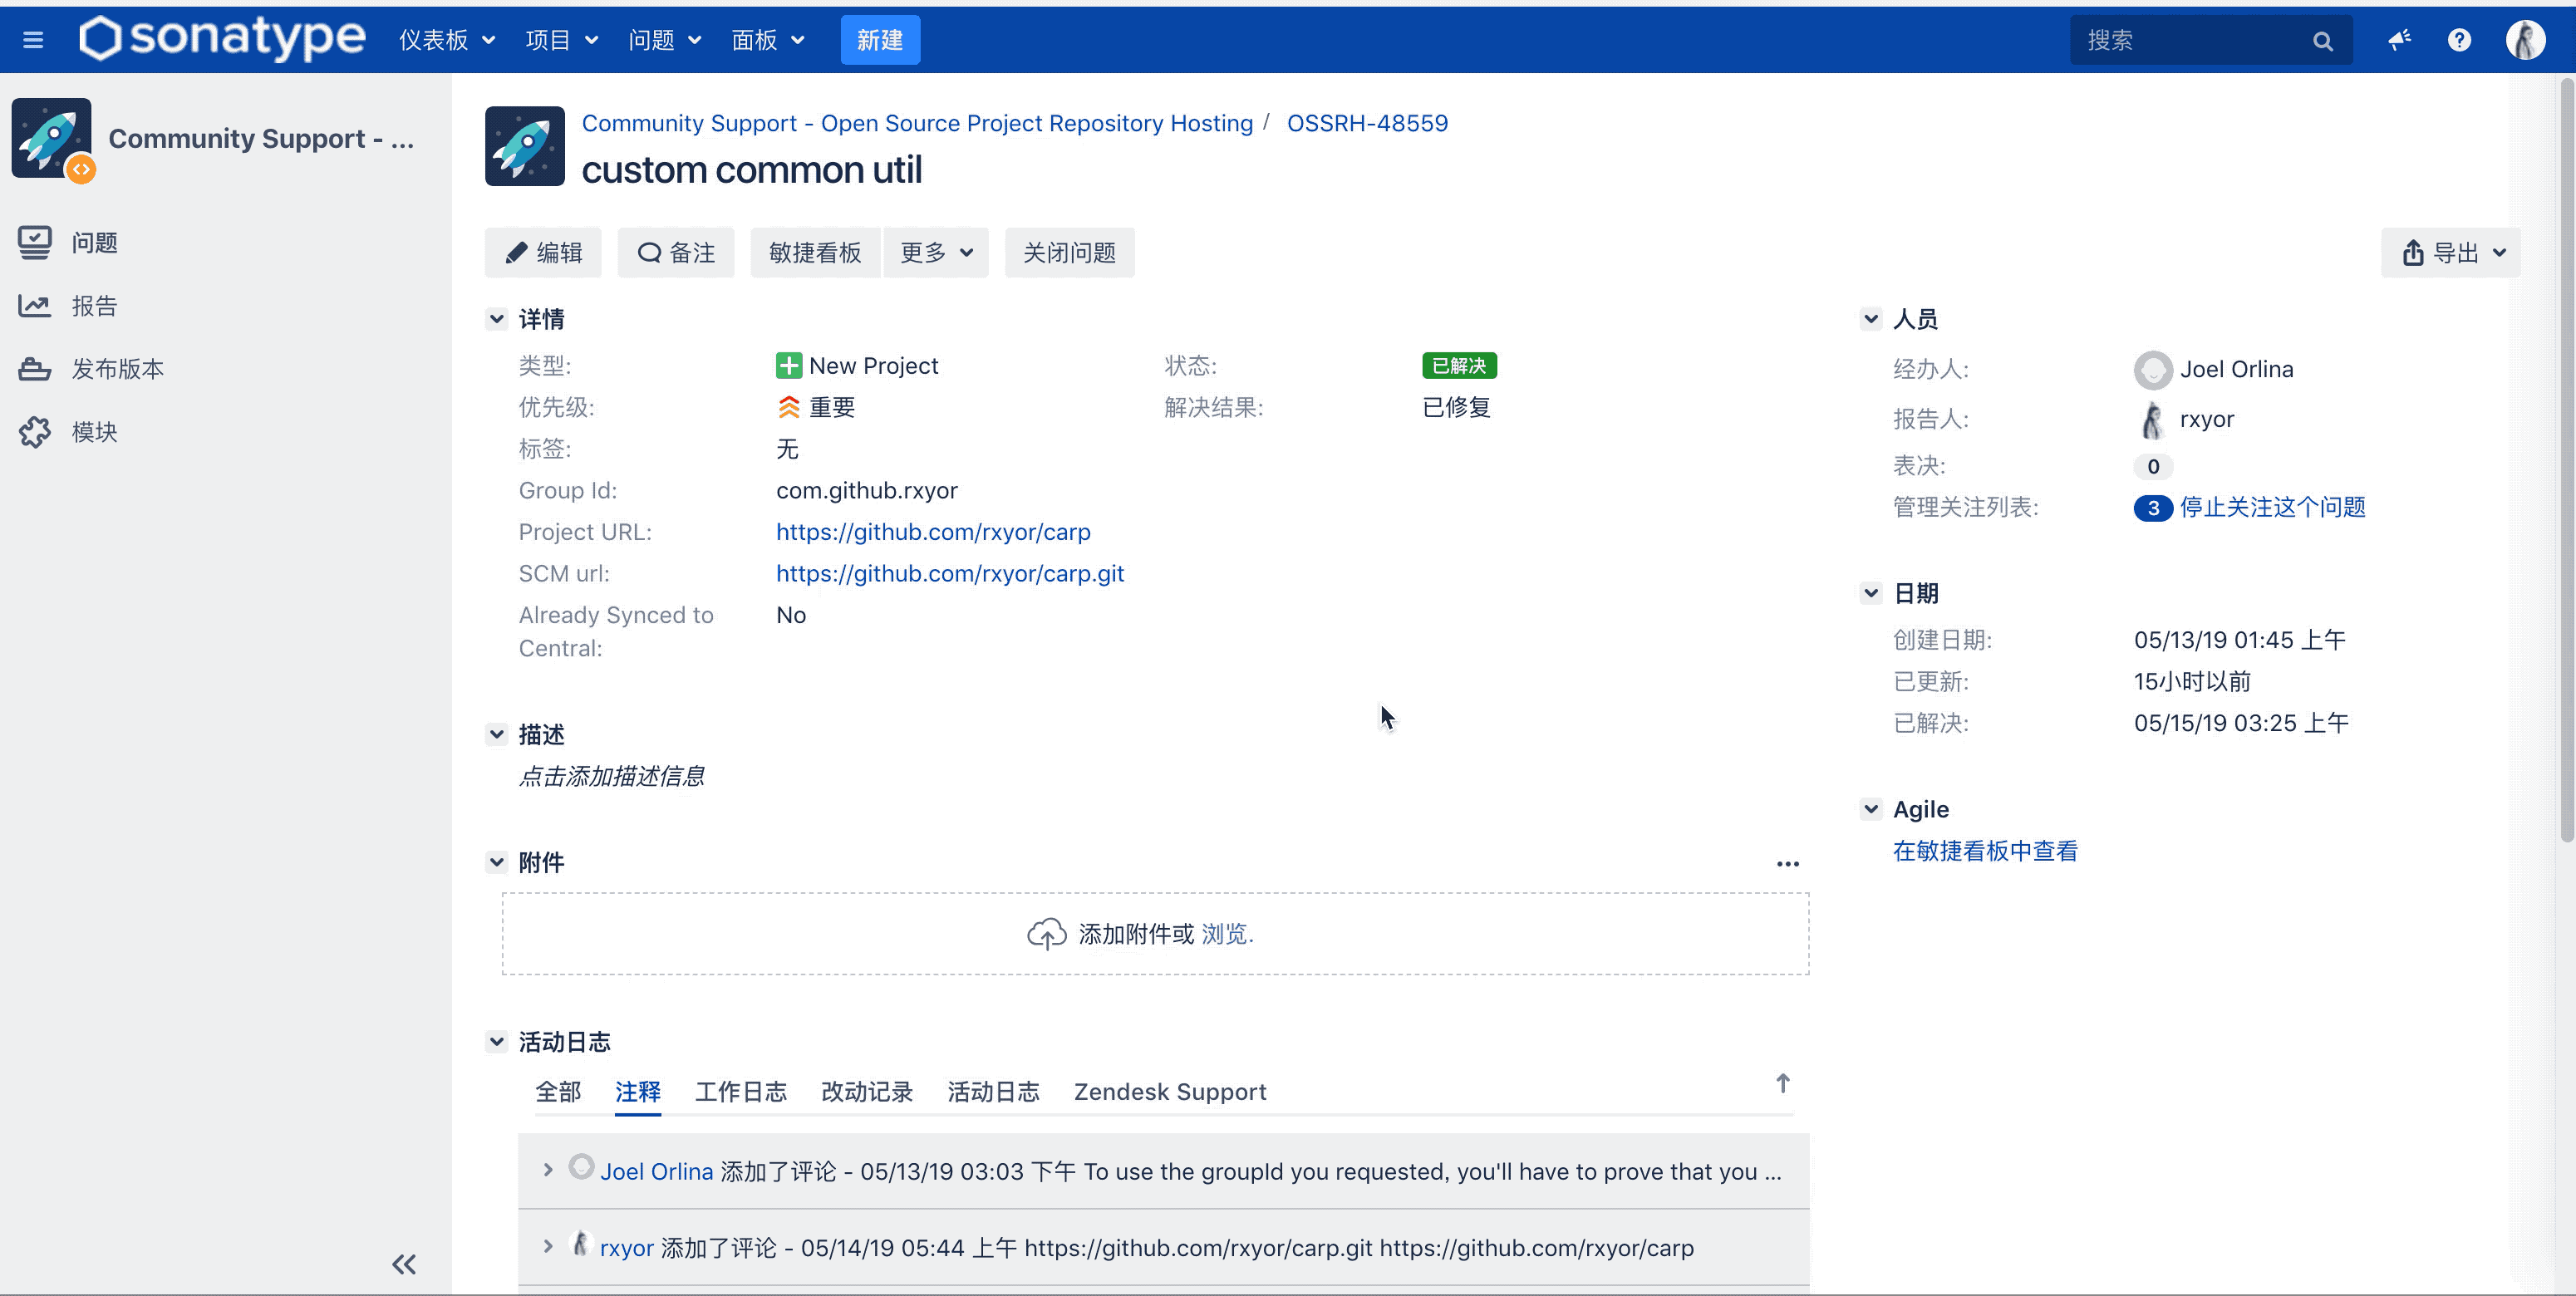Switch to 改动记录 activity tab
Image resolution: width=2576 pixels, height=1296 pixels.
pos(865,1091)
